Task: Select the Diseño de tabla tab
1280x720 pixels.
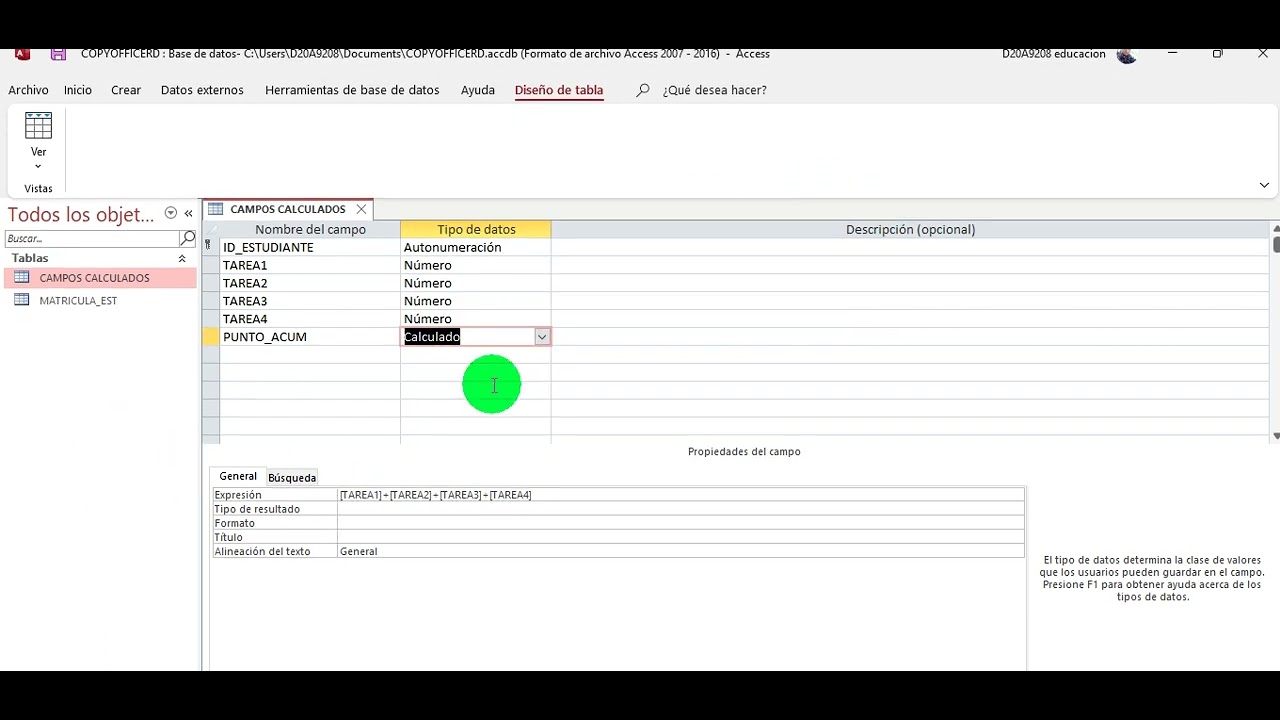Action: coord(559,90)
